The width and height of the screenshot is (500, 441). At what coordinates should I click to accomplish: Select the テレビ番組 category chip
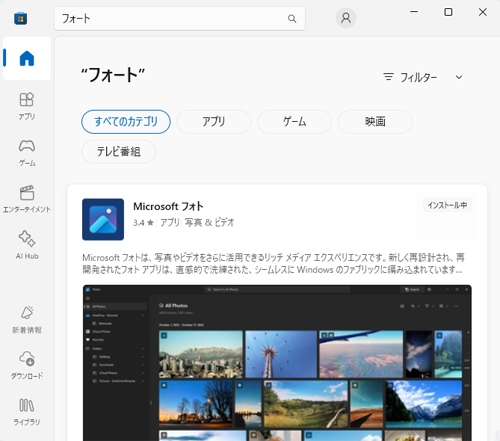coord(118,152)
